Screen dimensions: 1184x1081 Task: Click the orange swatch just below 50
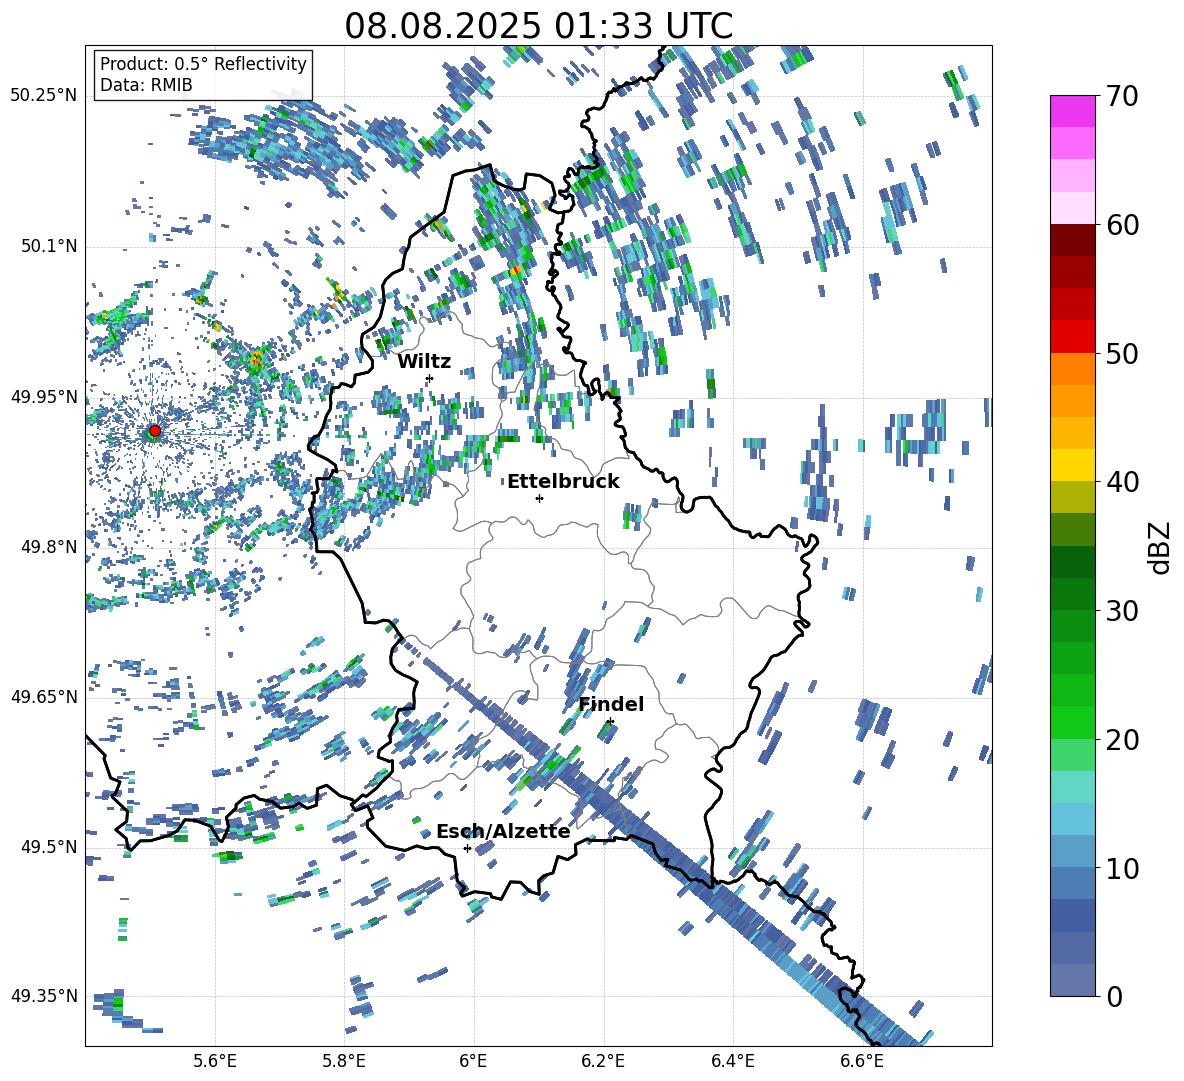(x=1072, y=369)
